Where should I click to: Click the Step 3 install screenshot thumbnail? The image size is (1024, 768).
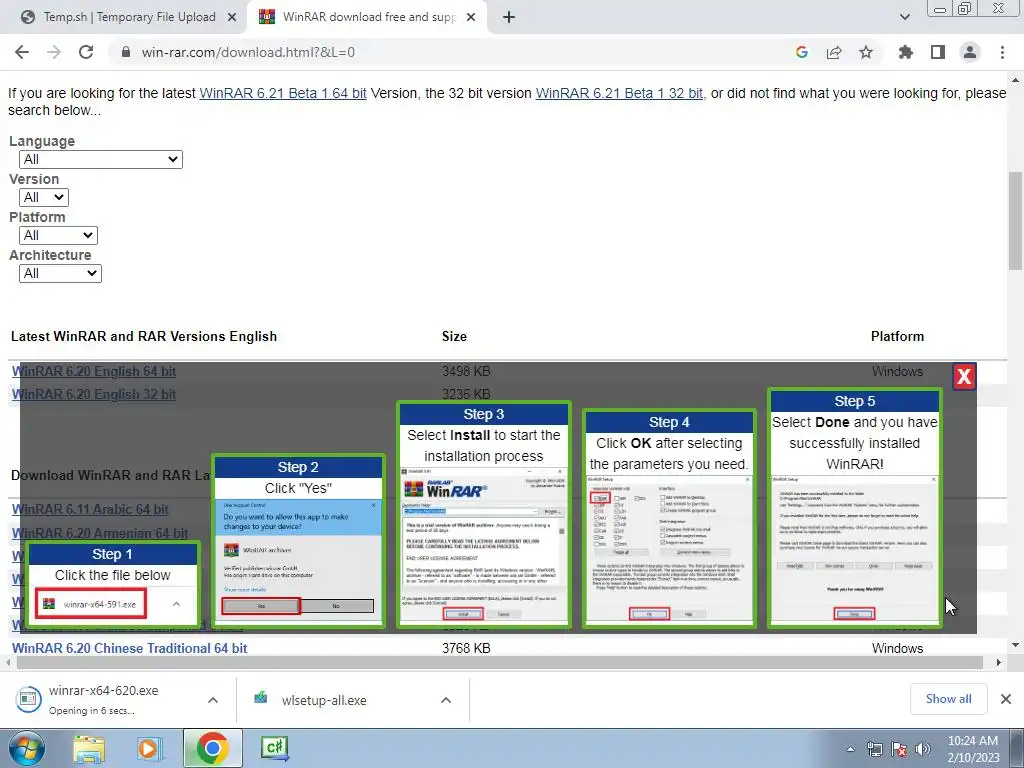(483, 545)
